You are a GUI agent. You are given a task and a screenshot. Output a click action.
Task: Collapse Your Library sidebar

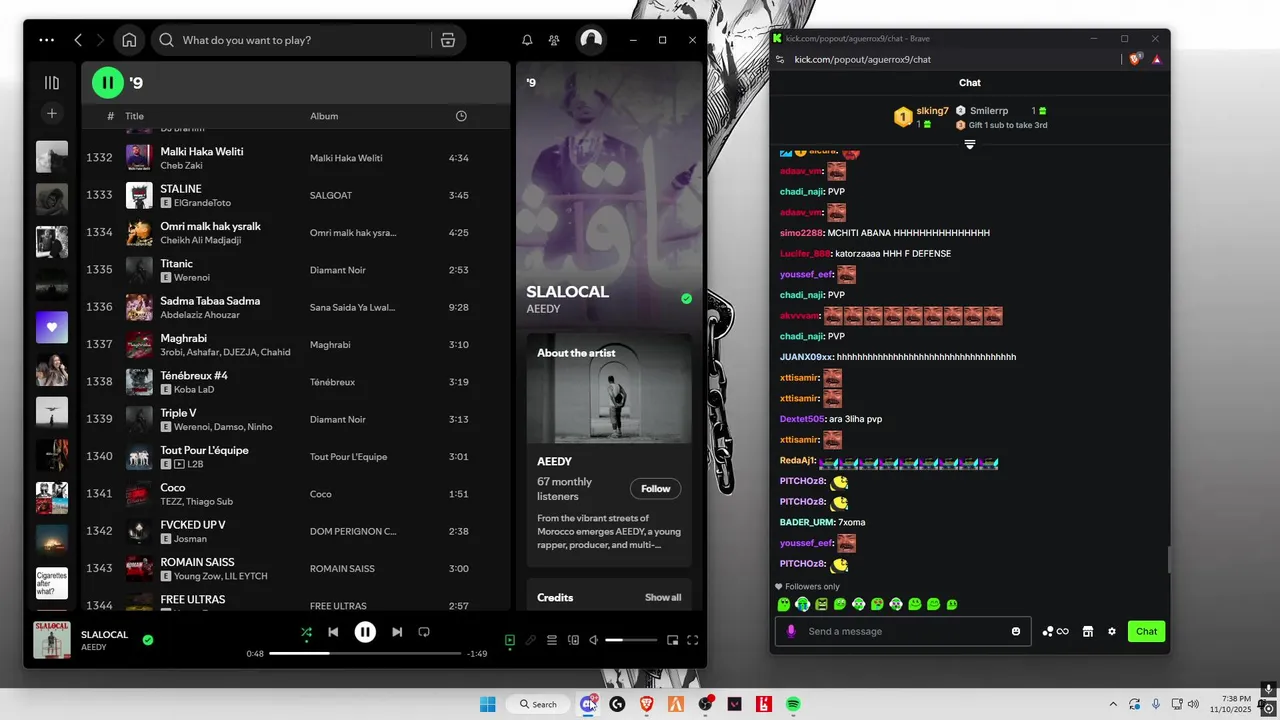(x=52, y=83)
